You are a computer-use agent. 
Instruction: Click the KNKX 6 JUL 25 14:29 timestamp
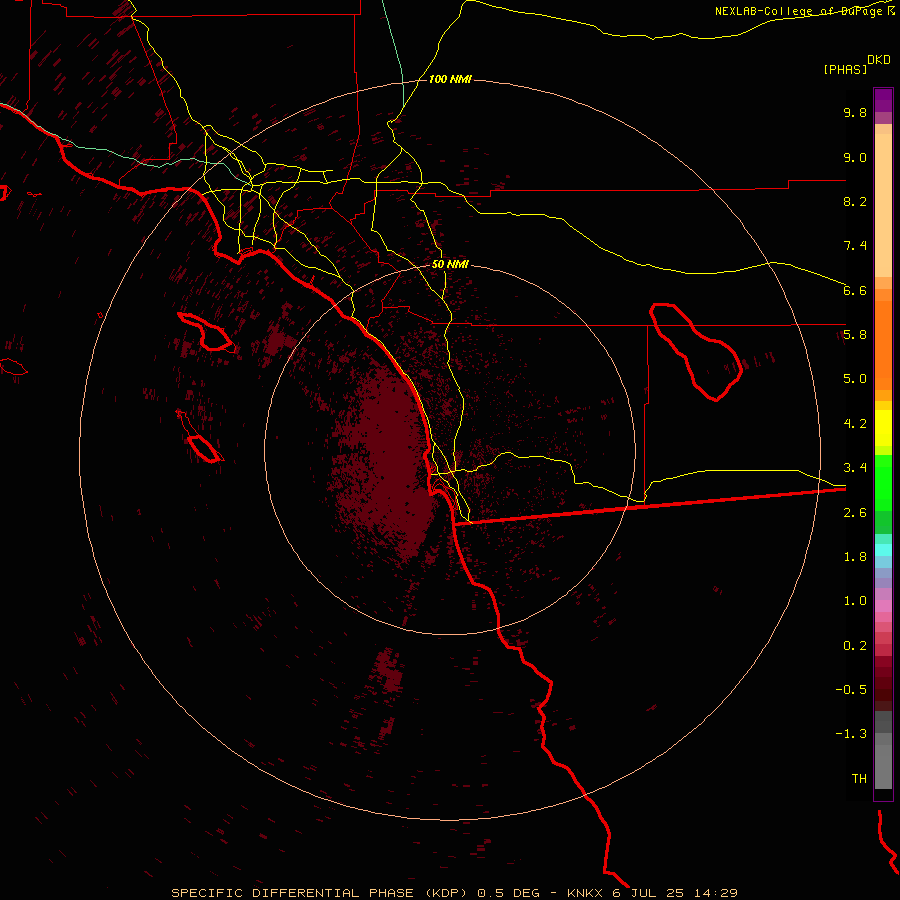coord(652,893)
